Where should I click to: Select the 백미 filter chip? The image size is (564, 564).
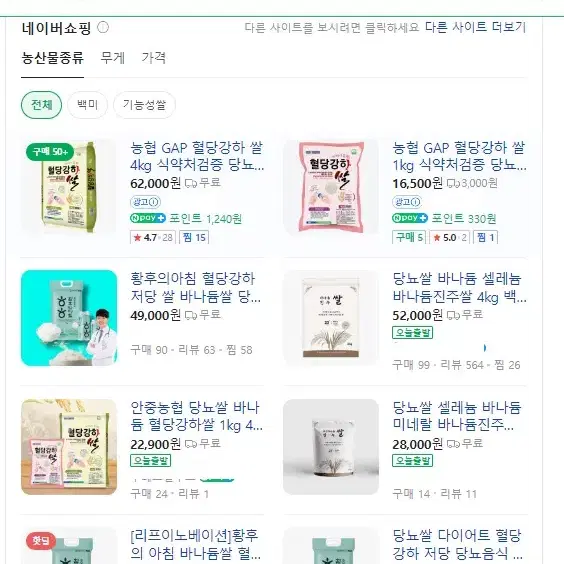coord(87,105)
